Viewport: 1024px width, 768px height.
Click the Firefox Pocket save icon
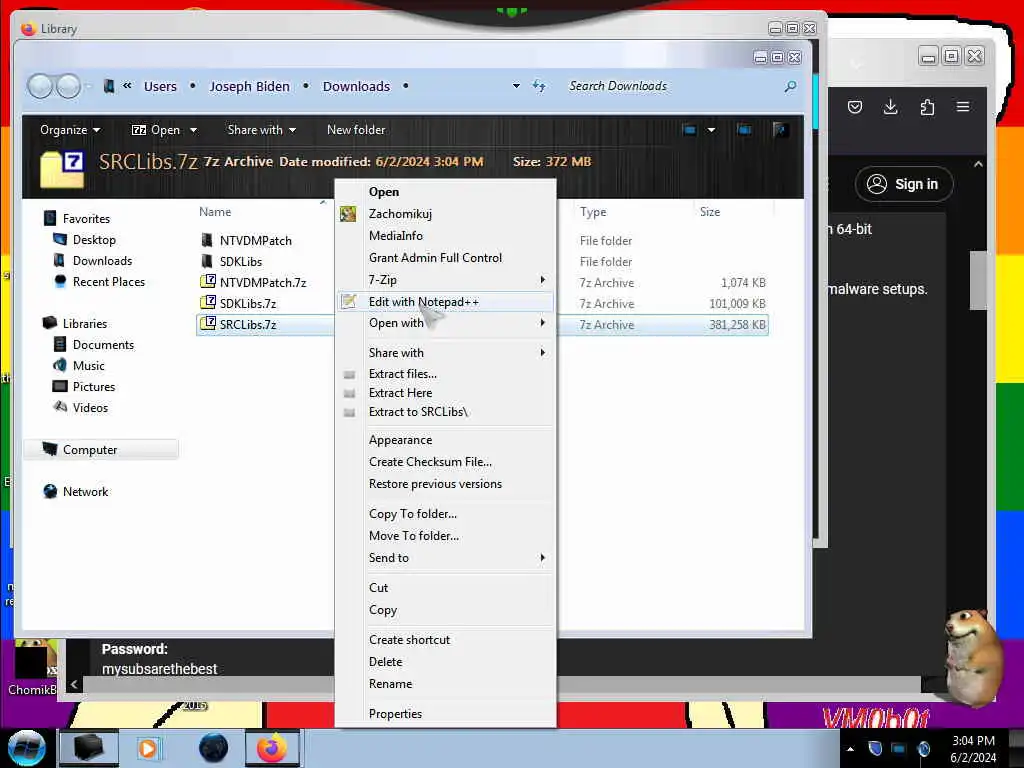(855, 107)
